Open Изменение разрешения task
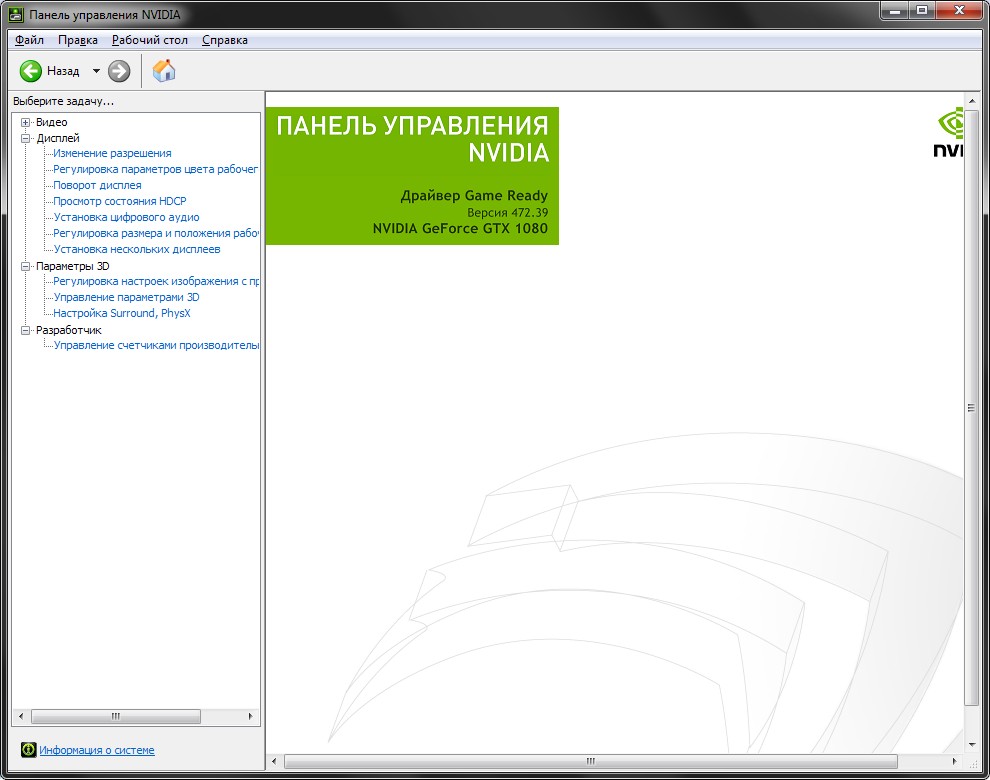Image resolution: width=990 pixels, height=780 pixels. 112,153
